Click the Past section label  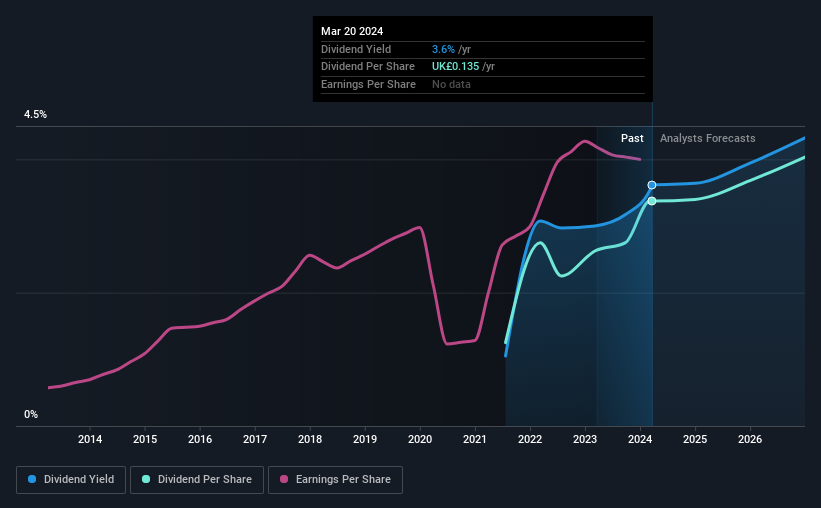[x=632, y=138]
